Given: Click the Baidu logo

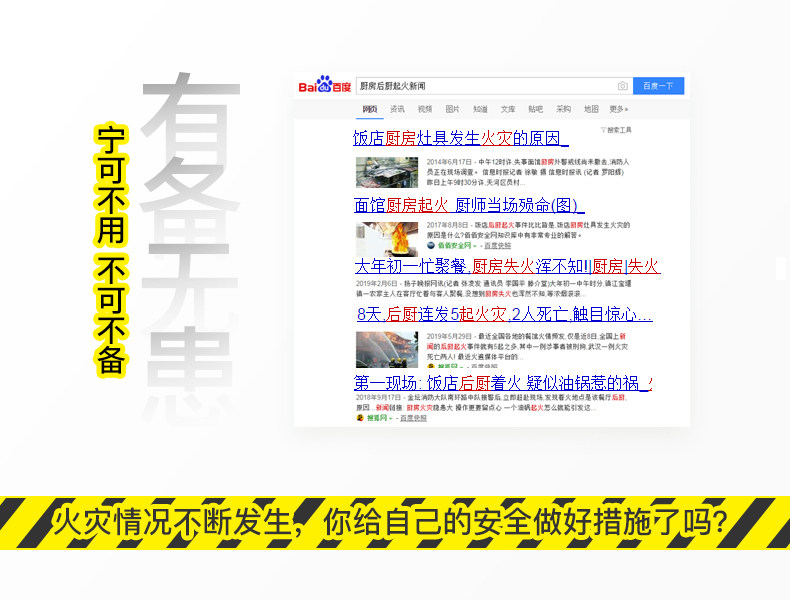Looking at the screenshot, I should coord(324,85).
